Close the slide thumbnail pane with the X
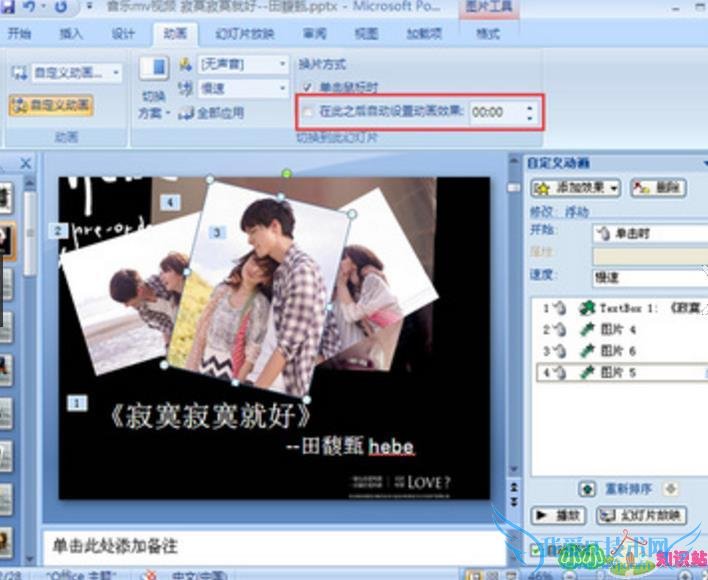This screenshot has height=580, width=708. pyautogui.click(x=26, y=163)
